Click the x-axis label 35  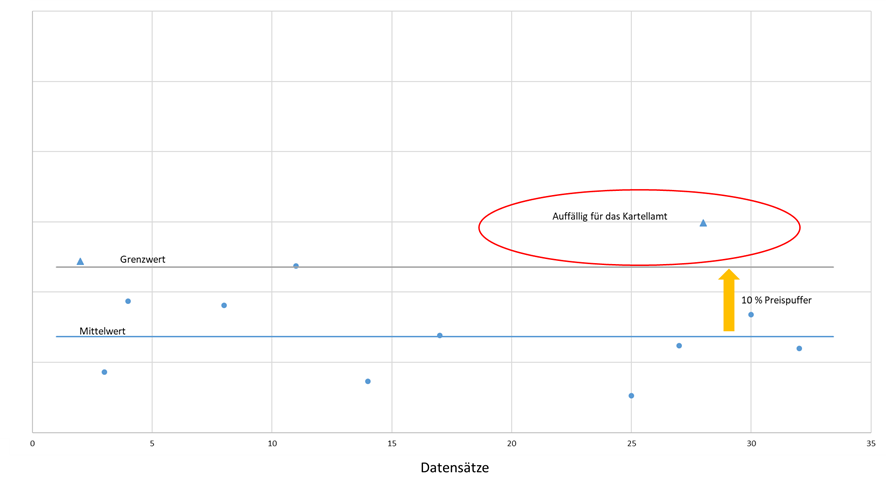(x=870, y=443)
